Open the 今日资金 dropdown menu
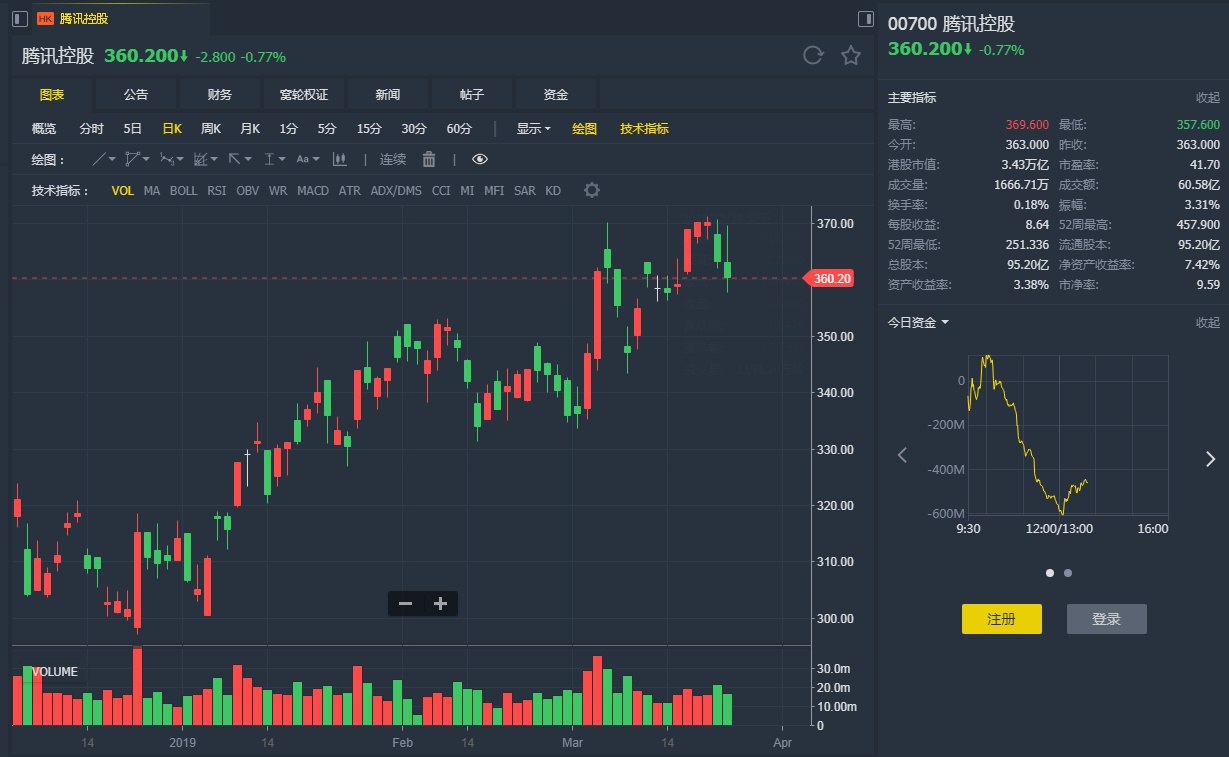Viewport: 1229px width, 757px height. [918, 322]
